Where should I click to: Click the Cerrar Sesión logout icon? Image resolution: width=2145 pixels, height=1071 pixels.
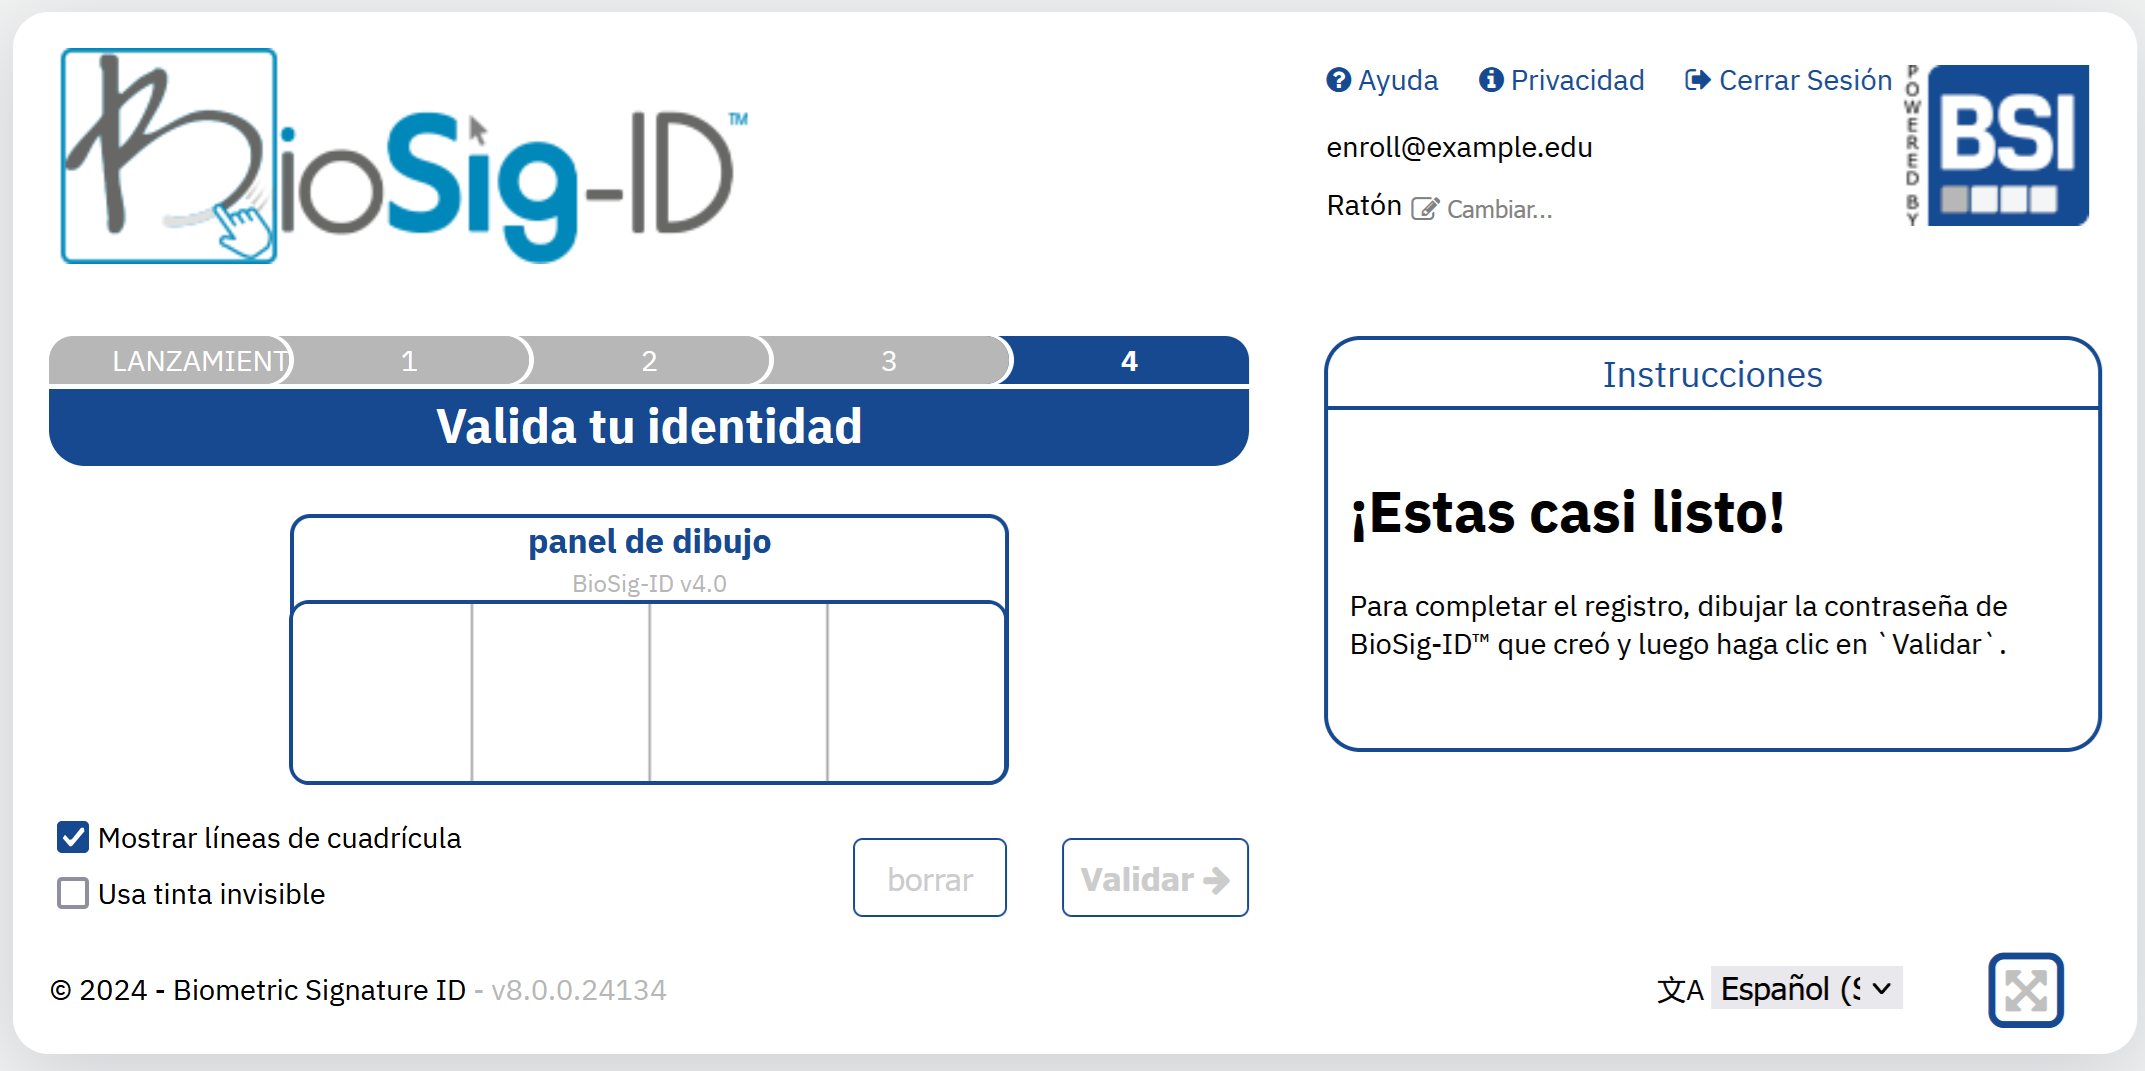(1698, 80)
